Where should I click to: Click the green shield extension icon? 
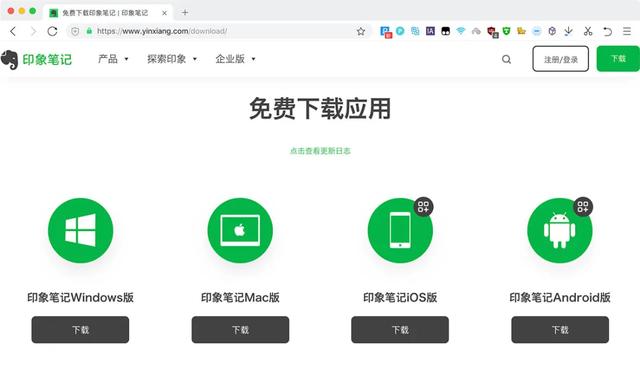coord(507,31)
